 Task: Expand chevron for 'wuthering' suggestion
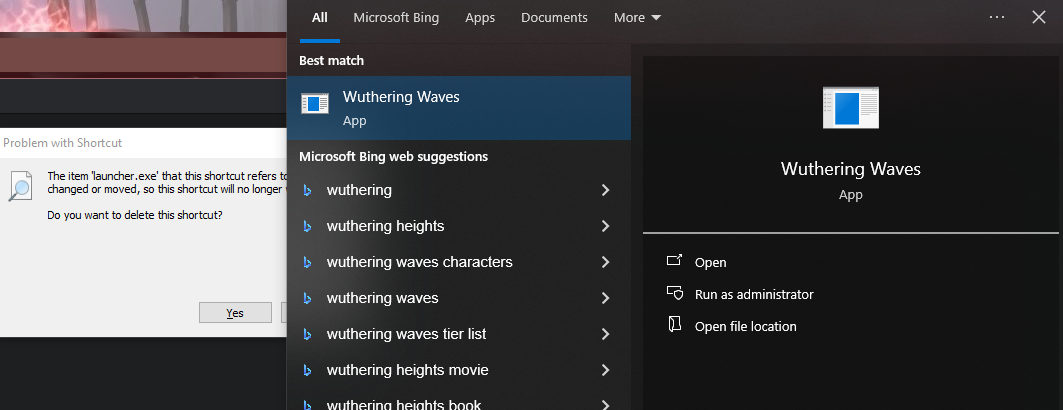coord(605,190)
